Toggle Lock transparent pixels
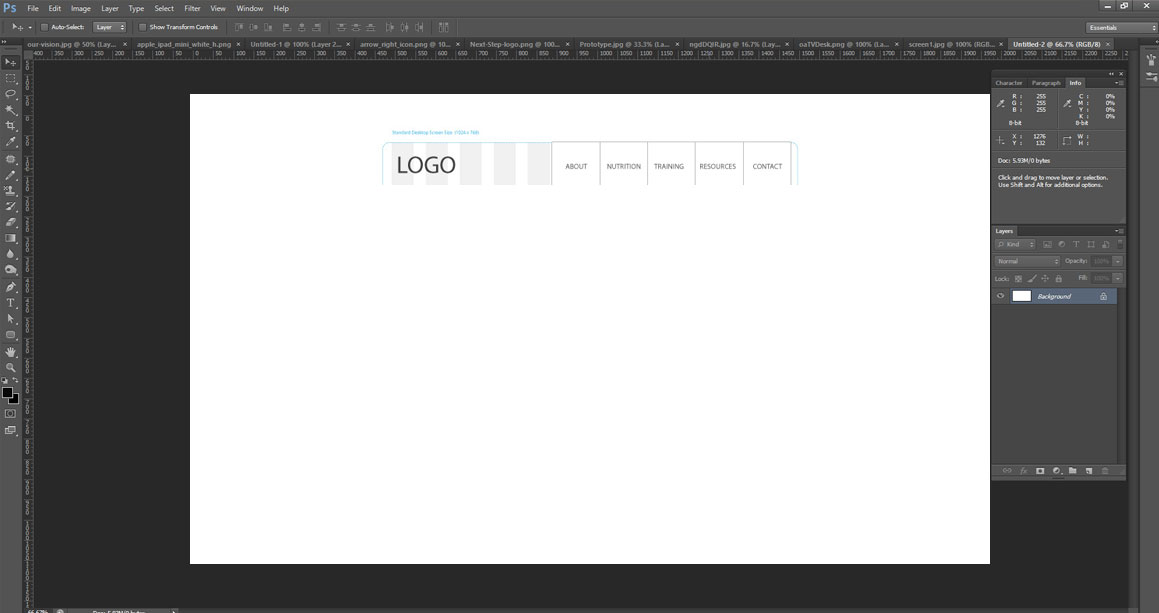 (1019, 279)
